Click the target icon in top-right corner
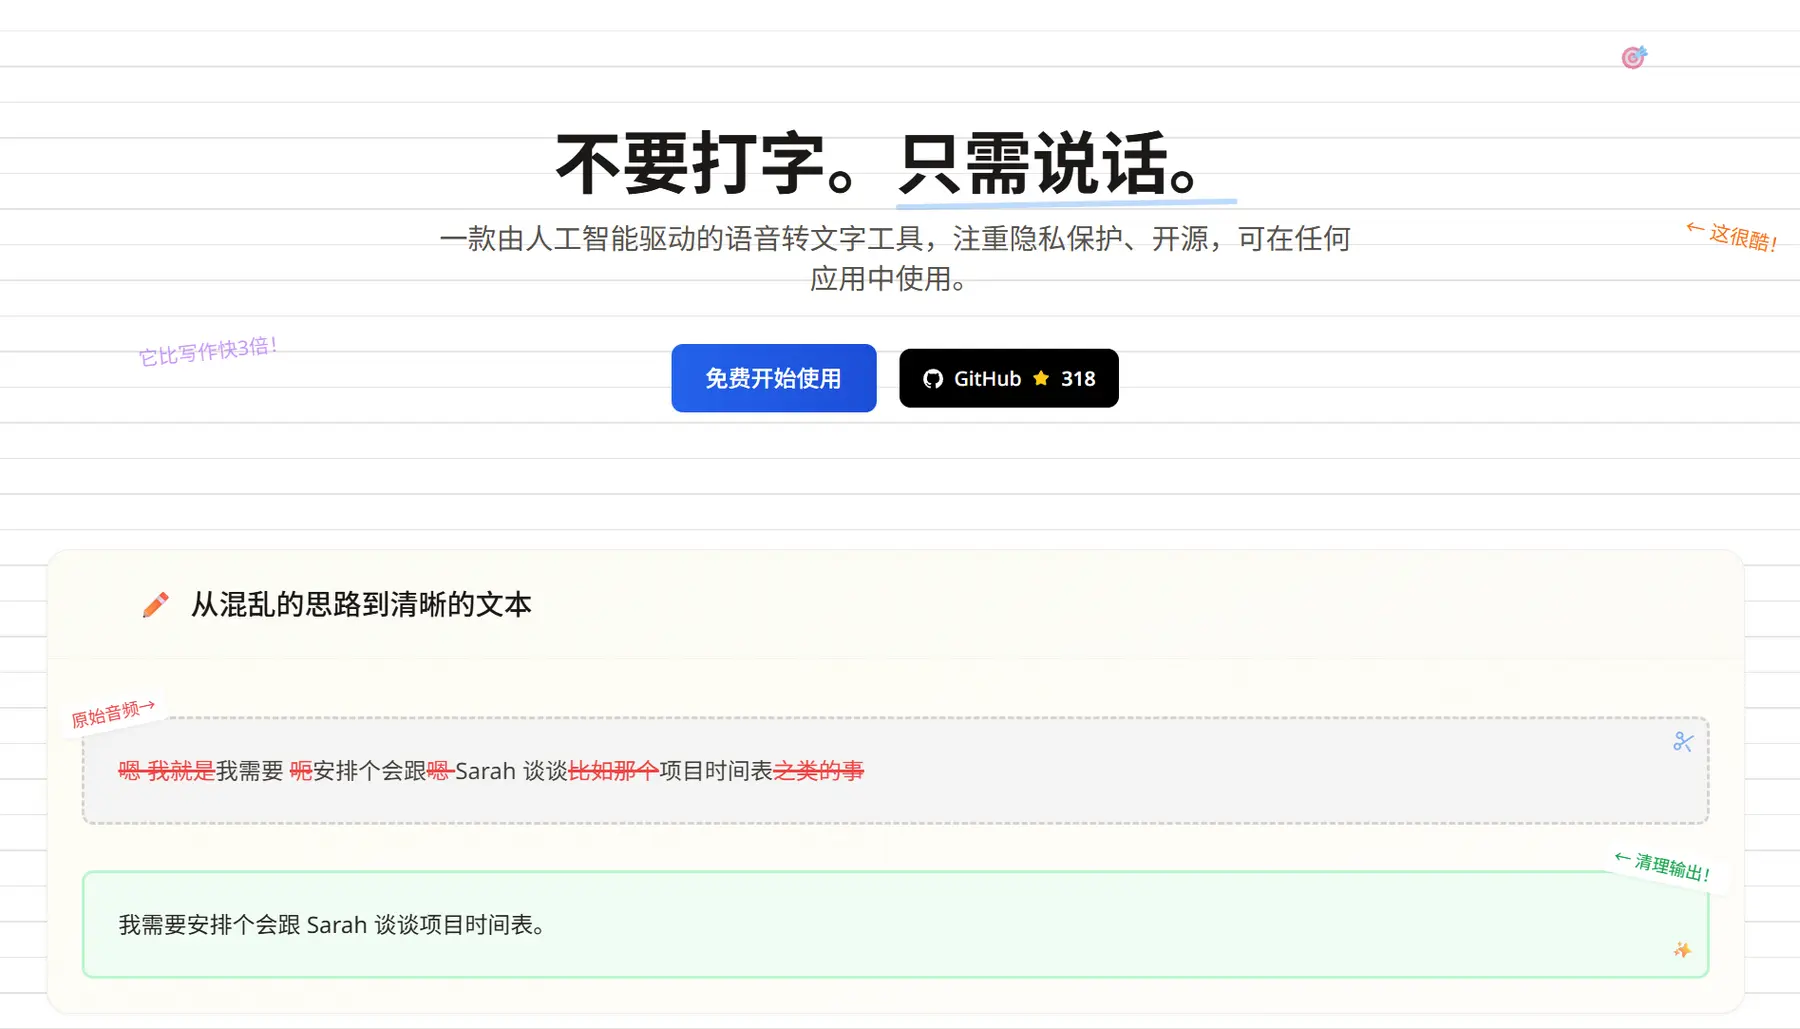The height and width of the screenshot is (1029, 1800). [x=1634, y=58]
